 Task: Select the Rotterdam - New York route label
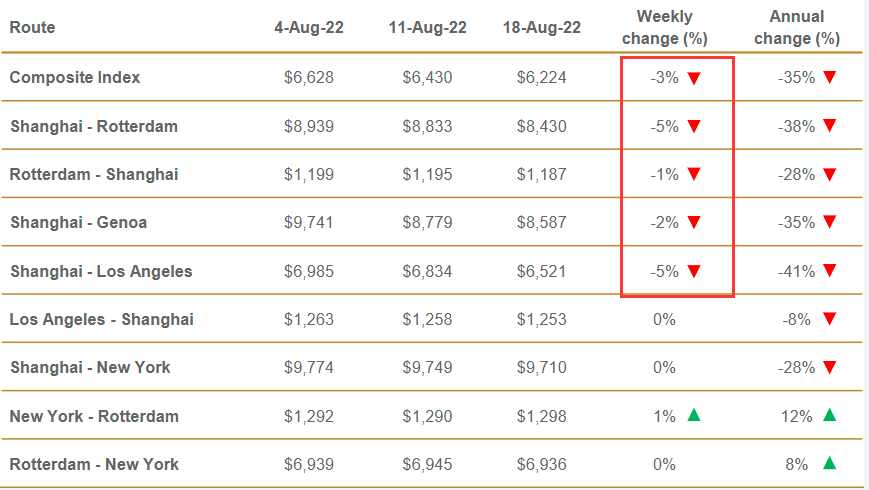(94, 464)
